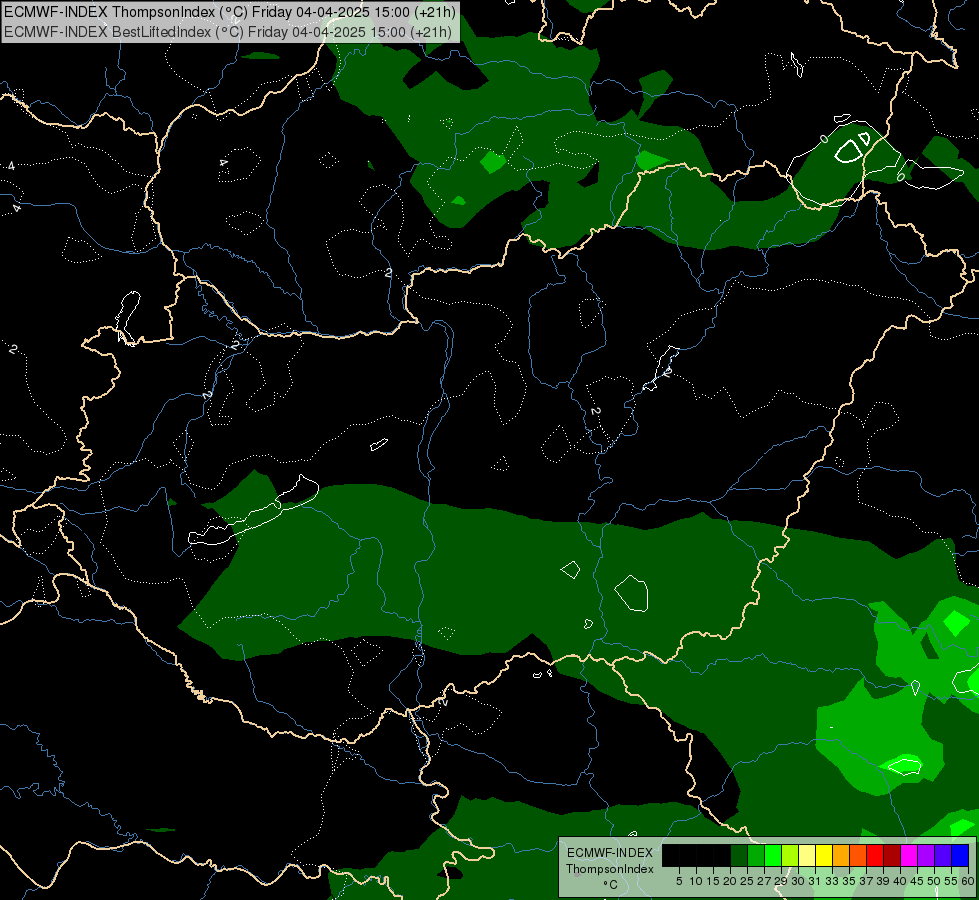Click the legend scale value 37
The image size is (979, 900).
(866, 881)
